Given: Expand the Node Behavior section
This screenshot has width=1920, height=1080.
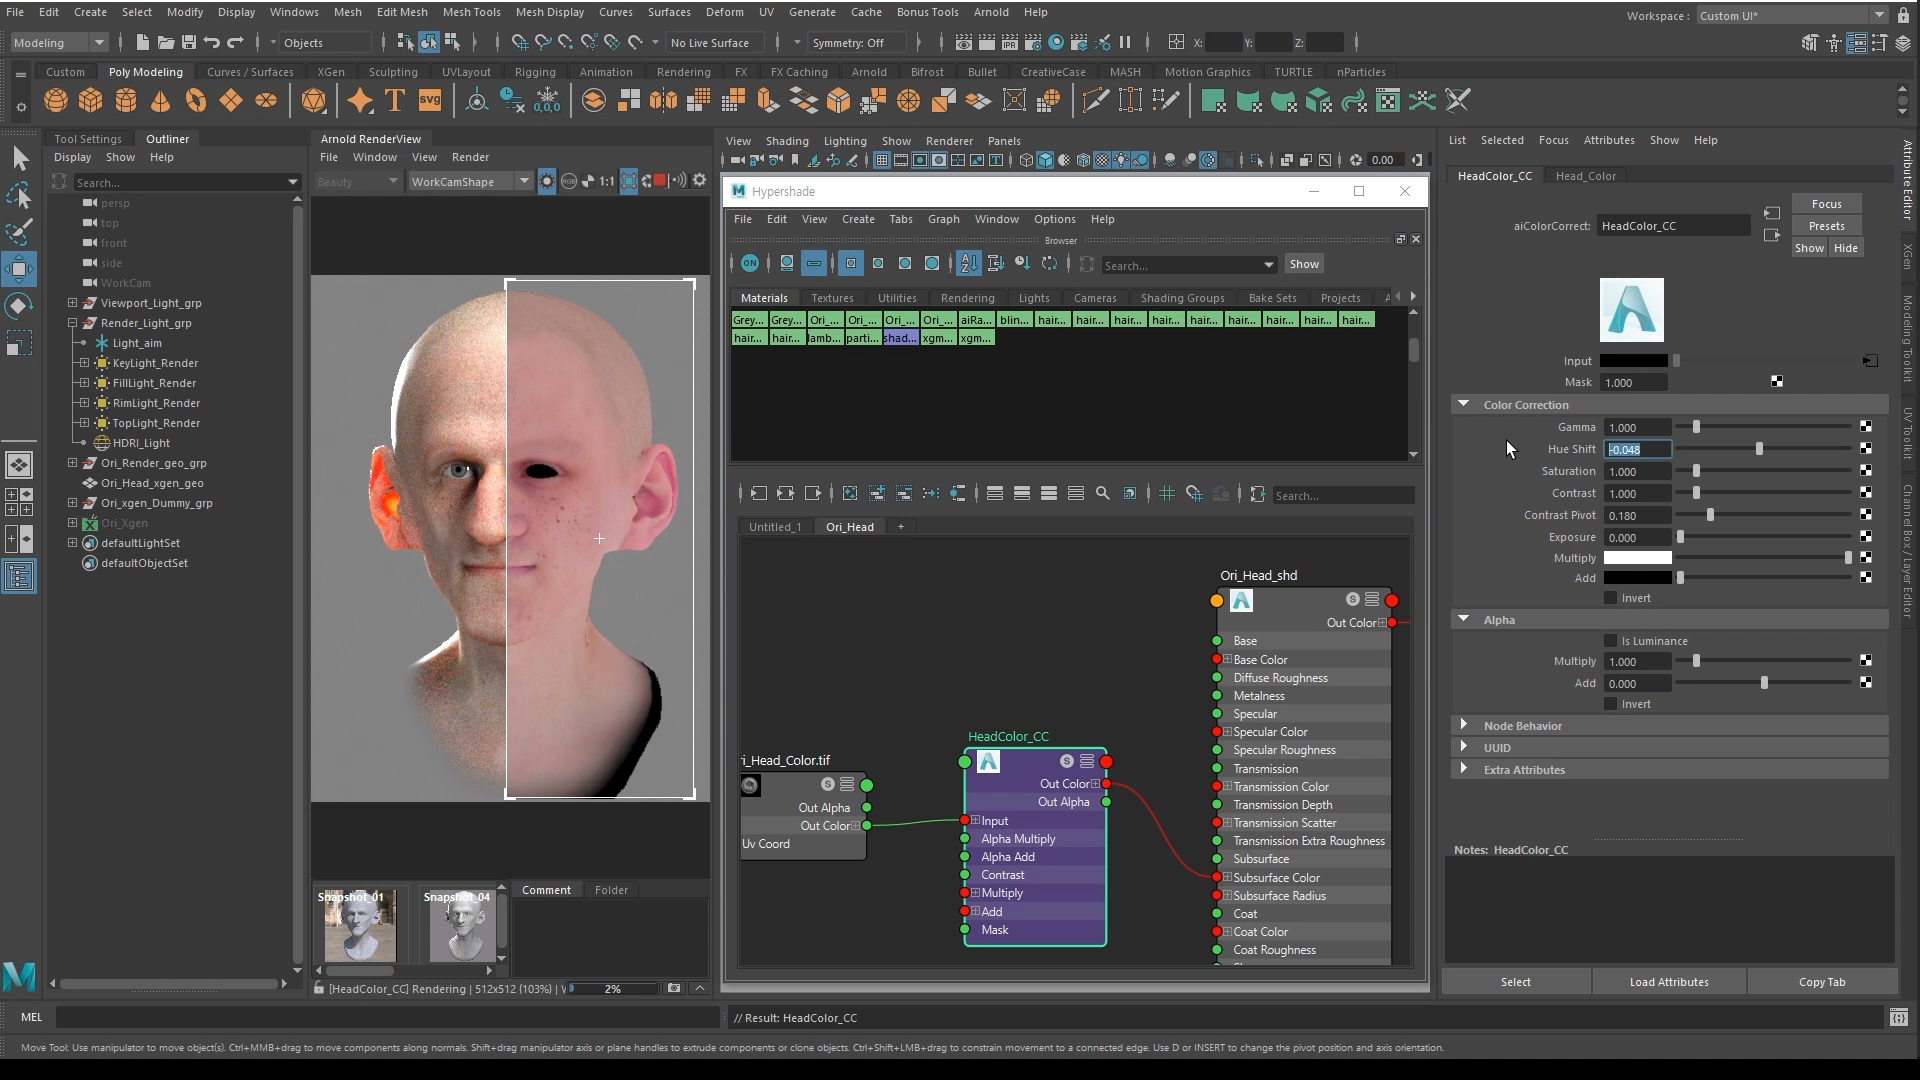Looking at the screenshot, I should (1464, 726).
